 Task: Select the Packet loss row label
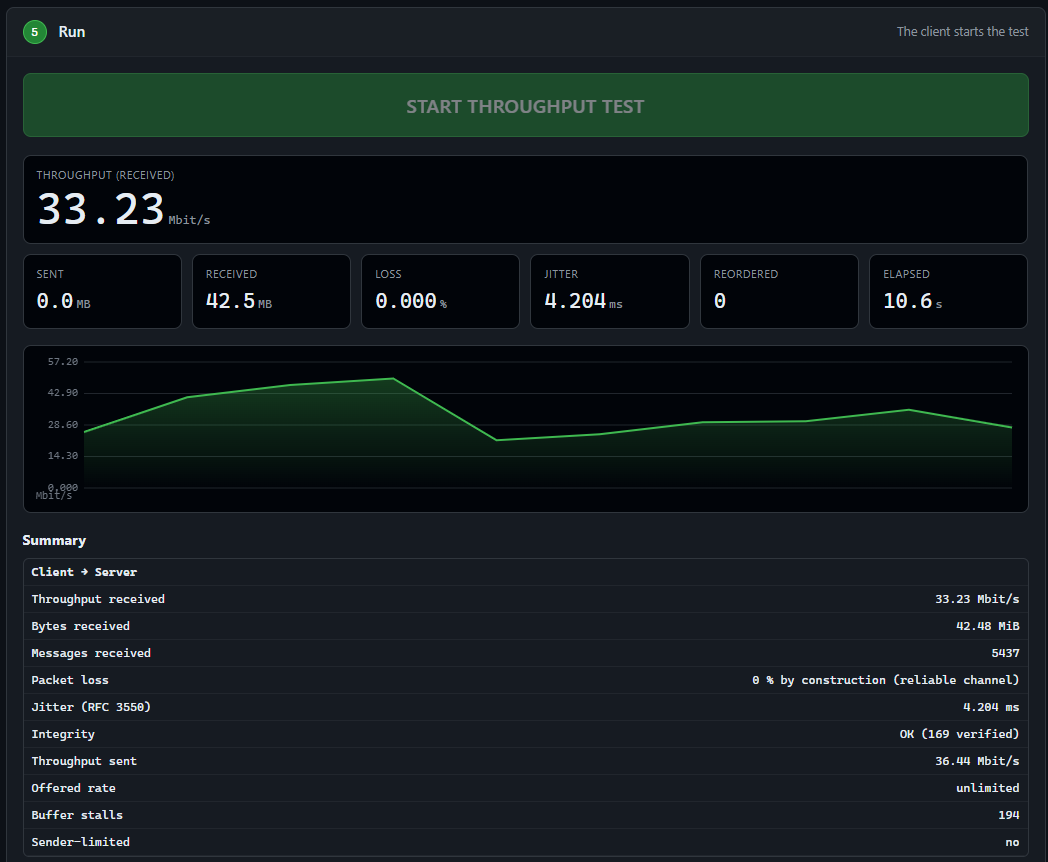pos(70,680)
